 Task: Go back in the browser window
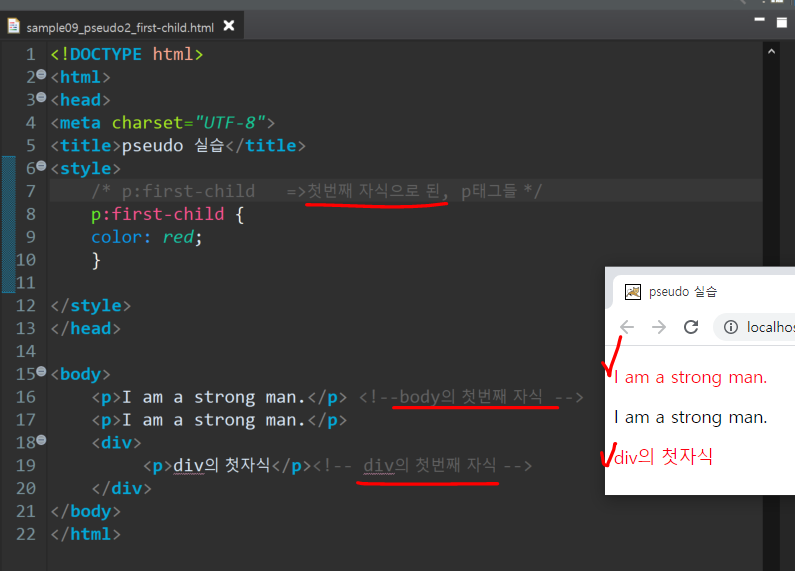point(627,327)
